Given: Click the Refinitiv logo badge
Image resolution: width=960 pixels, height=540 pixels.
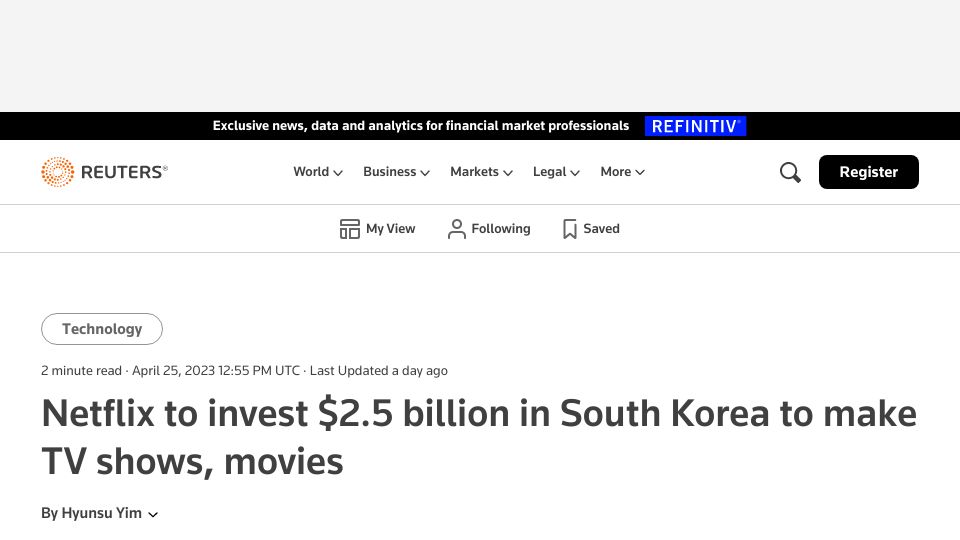Looking at the screenshot, I should click(x=695, y=126).
